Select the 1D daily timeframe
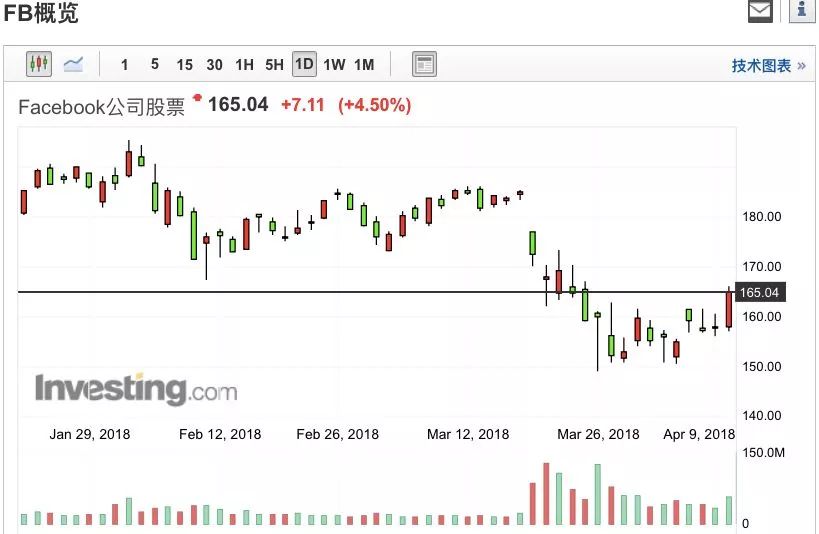The image size is (819, 534). (304, 65)
